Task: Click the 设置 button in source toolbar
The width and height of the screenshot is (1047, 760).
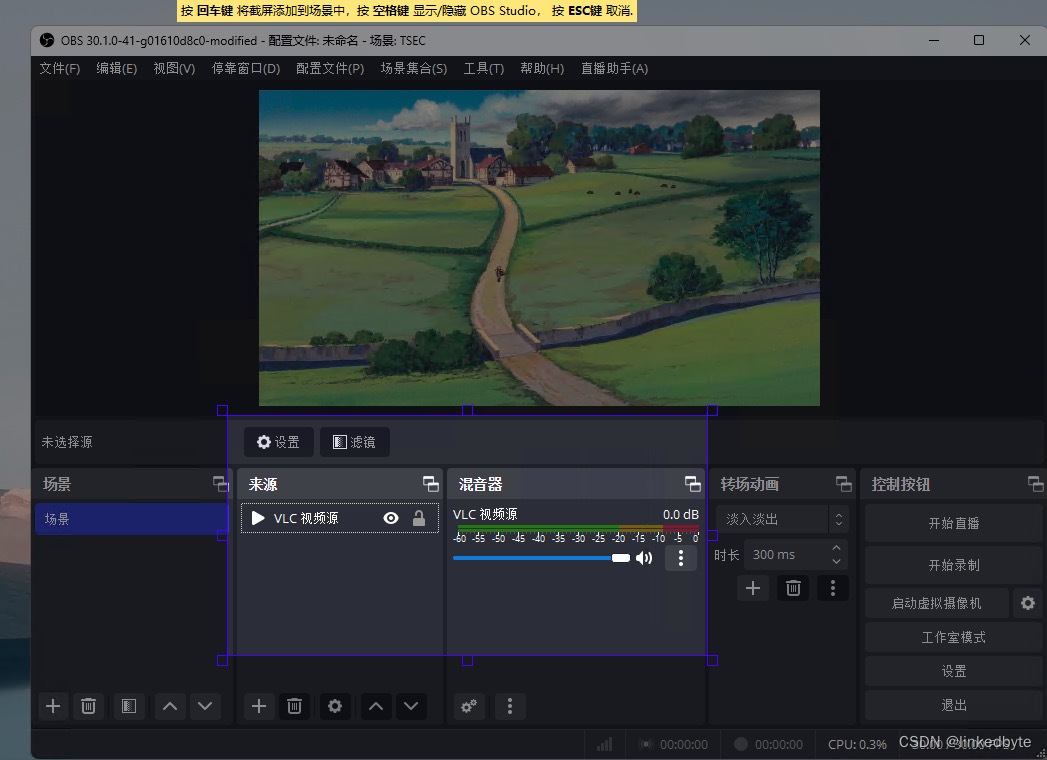Action: tap(278, 442)
